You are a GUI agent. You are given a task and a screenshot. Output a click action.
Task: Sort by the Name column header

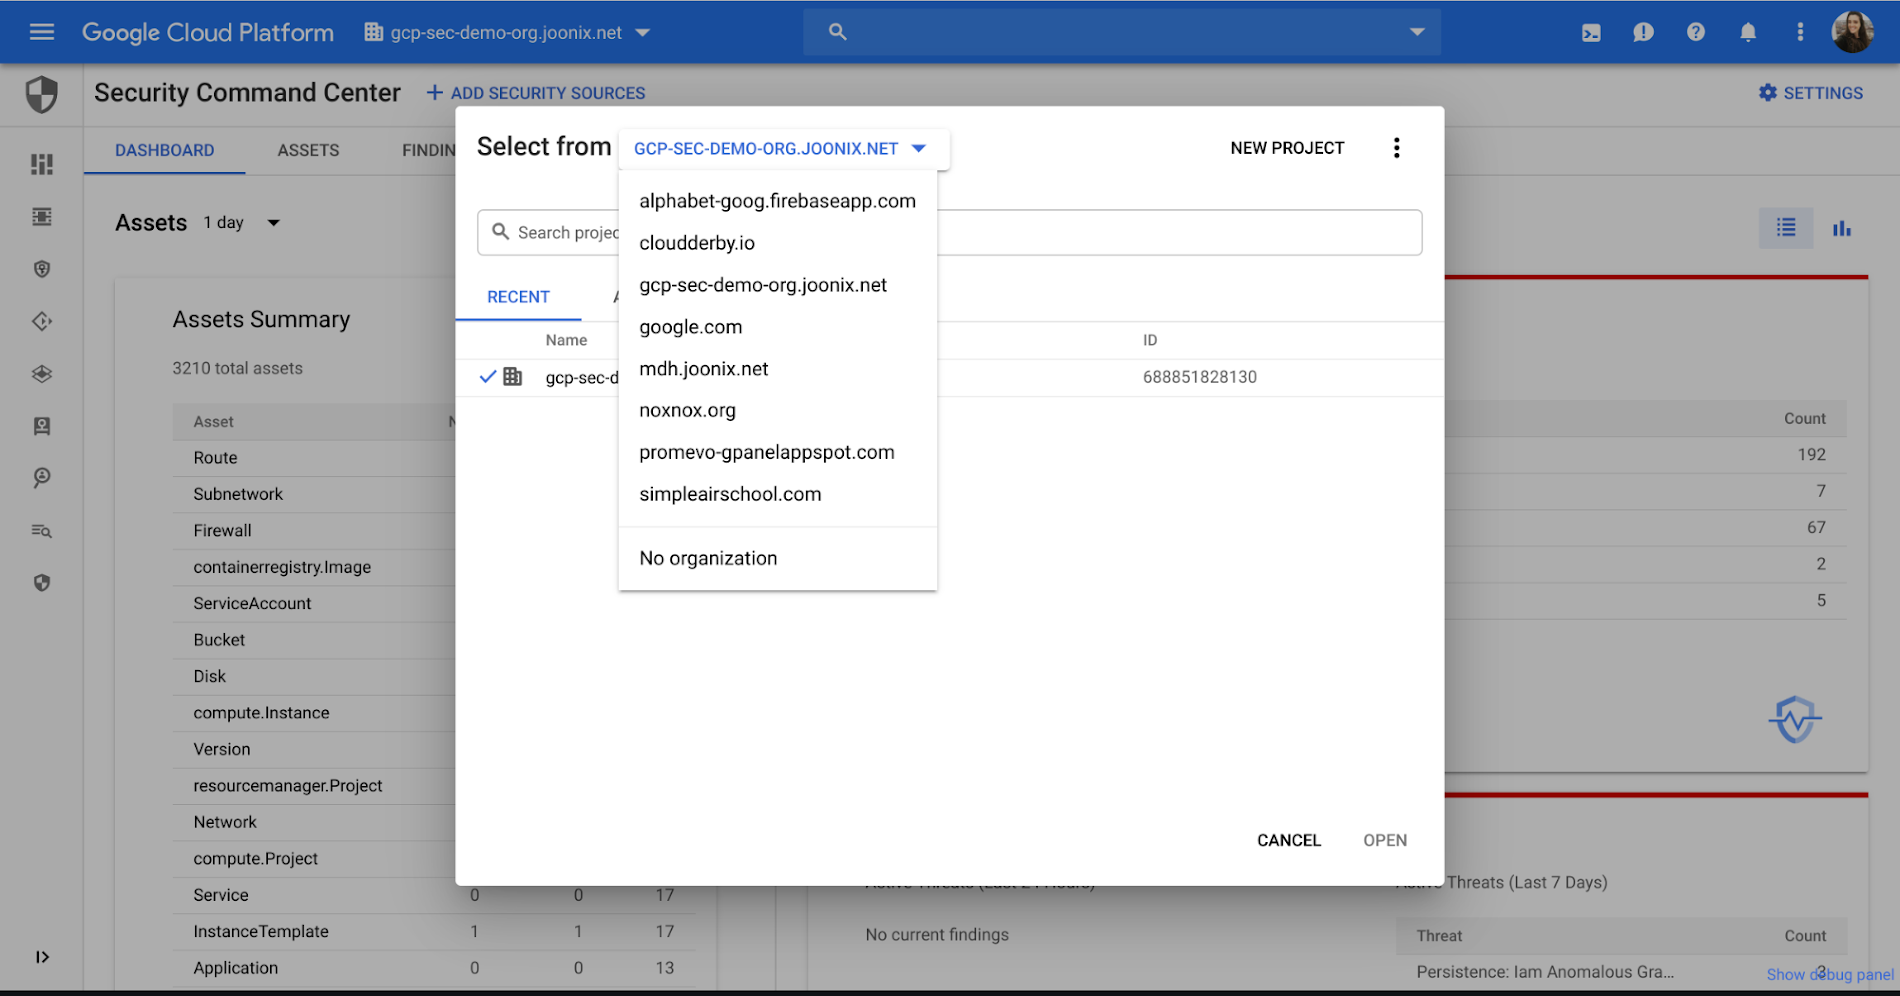[566, 340]
